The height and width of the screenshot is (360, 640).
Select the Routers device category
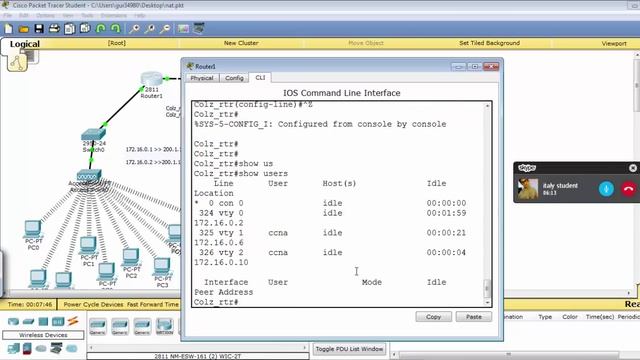click(x=13, y=322)
